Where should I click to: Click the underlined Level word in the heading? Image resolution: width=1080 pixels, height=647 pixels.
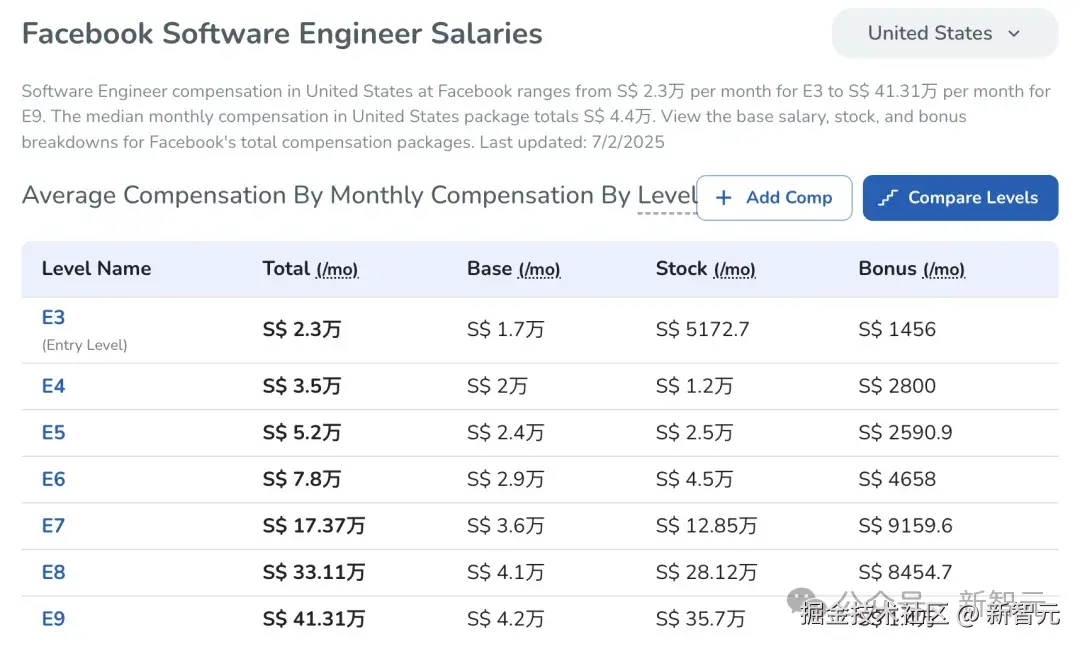[x=667, y=195]
